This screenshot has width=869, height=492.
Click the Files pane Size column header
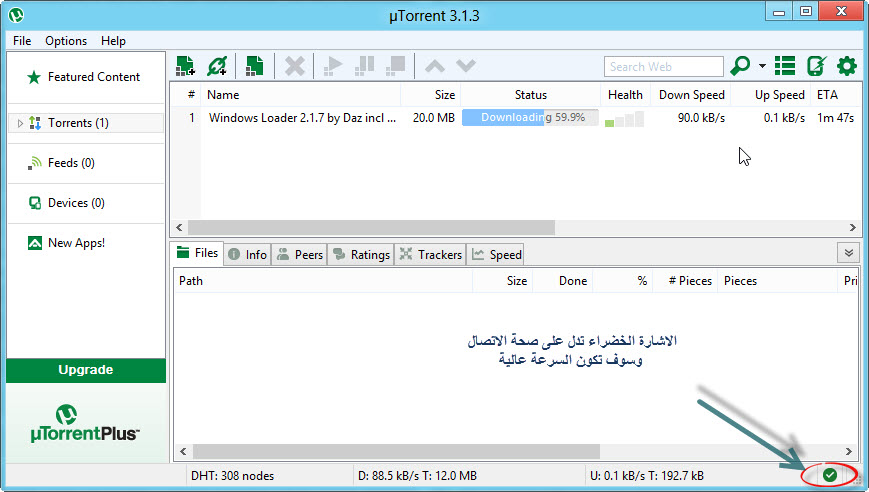click(x=503, y=281)
